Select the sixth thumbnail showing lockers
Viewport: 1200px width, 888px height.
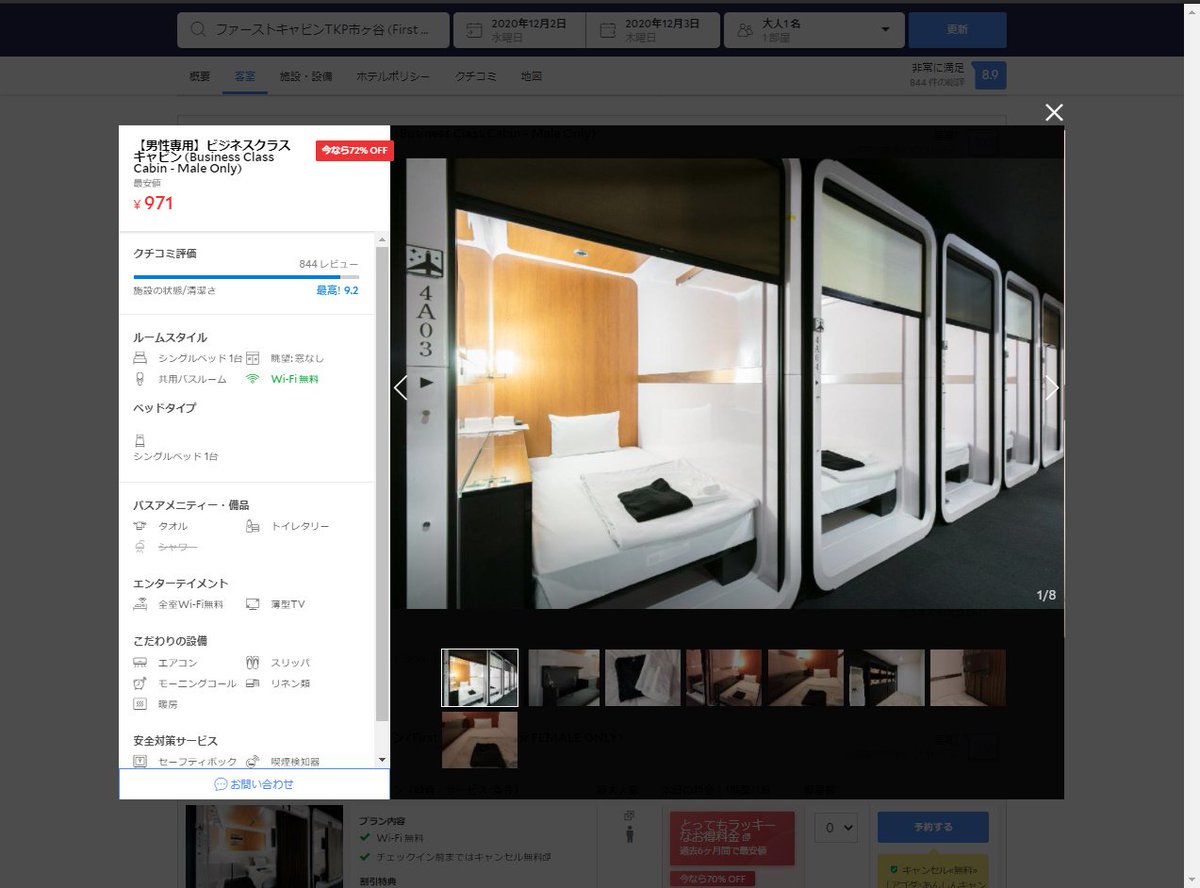tap(887, 678)
